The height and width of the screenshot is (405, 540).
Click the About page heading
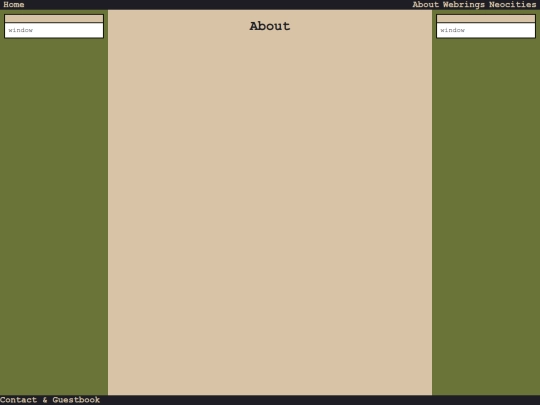[270, 26]
